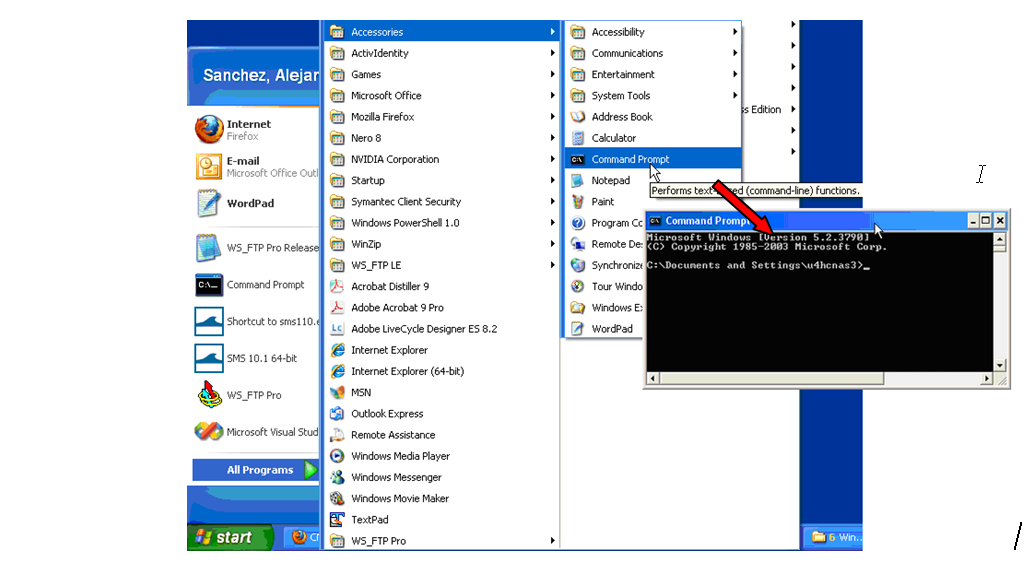Launch Acrobat Distiller 9
Image resolution: width=1029 pixels, height=574 pixels.
pos(443,286)
